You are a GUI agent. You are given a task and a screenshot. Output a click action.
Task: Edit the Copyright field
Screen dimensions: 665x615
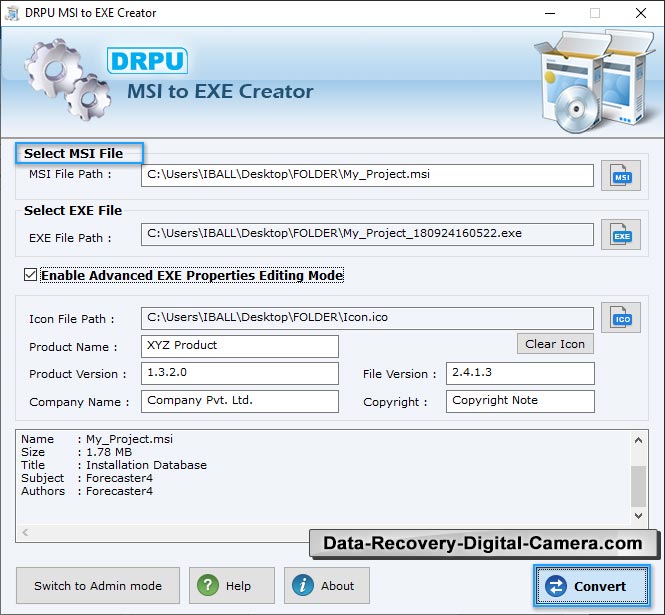(x=520, y=401)
